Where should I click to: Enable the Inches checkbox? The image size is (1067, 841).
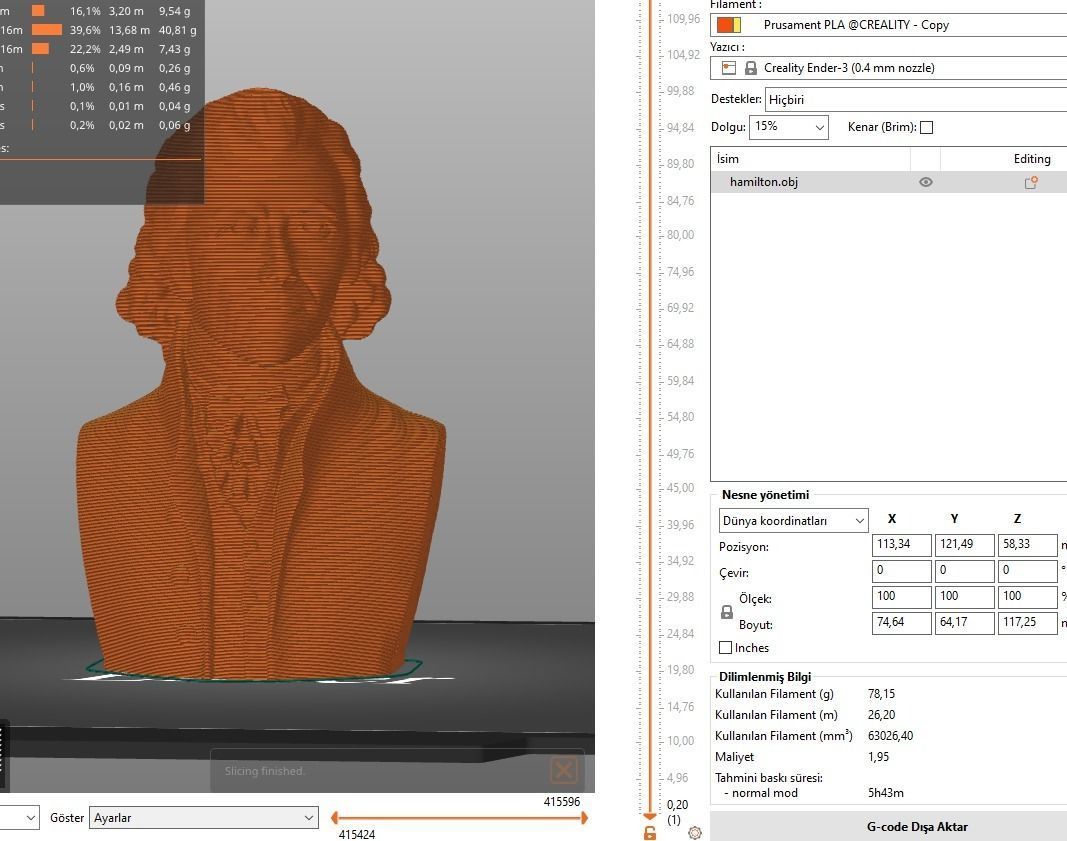click(725, 648)
